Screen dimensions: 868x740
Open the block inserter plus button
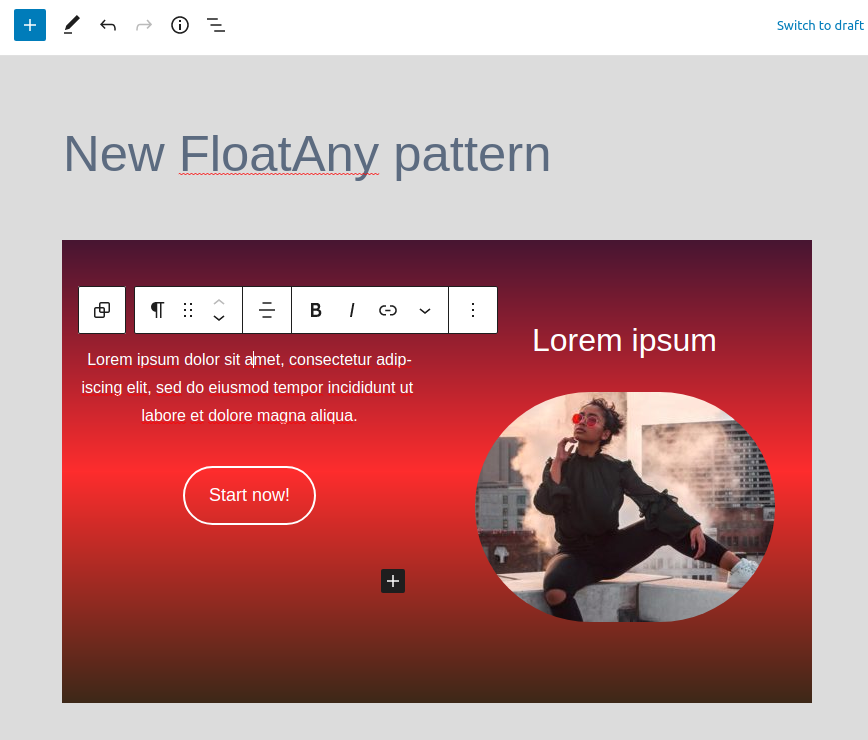pyautogui.click(x=30, y=25)
